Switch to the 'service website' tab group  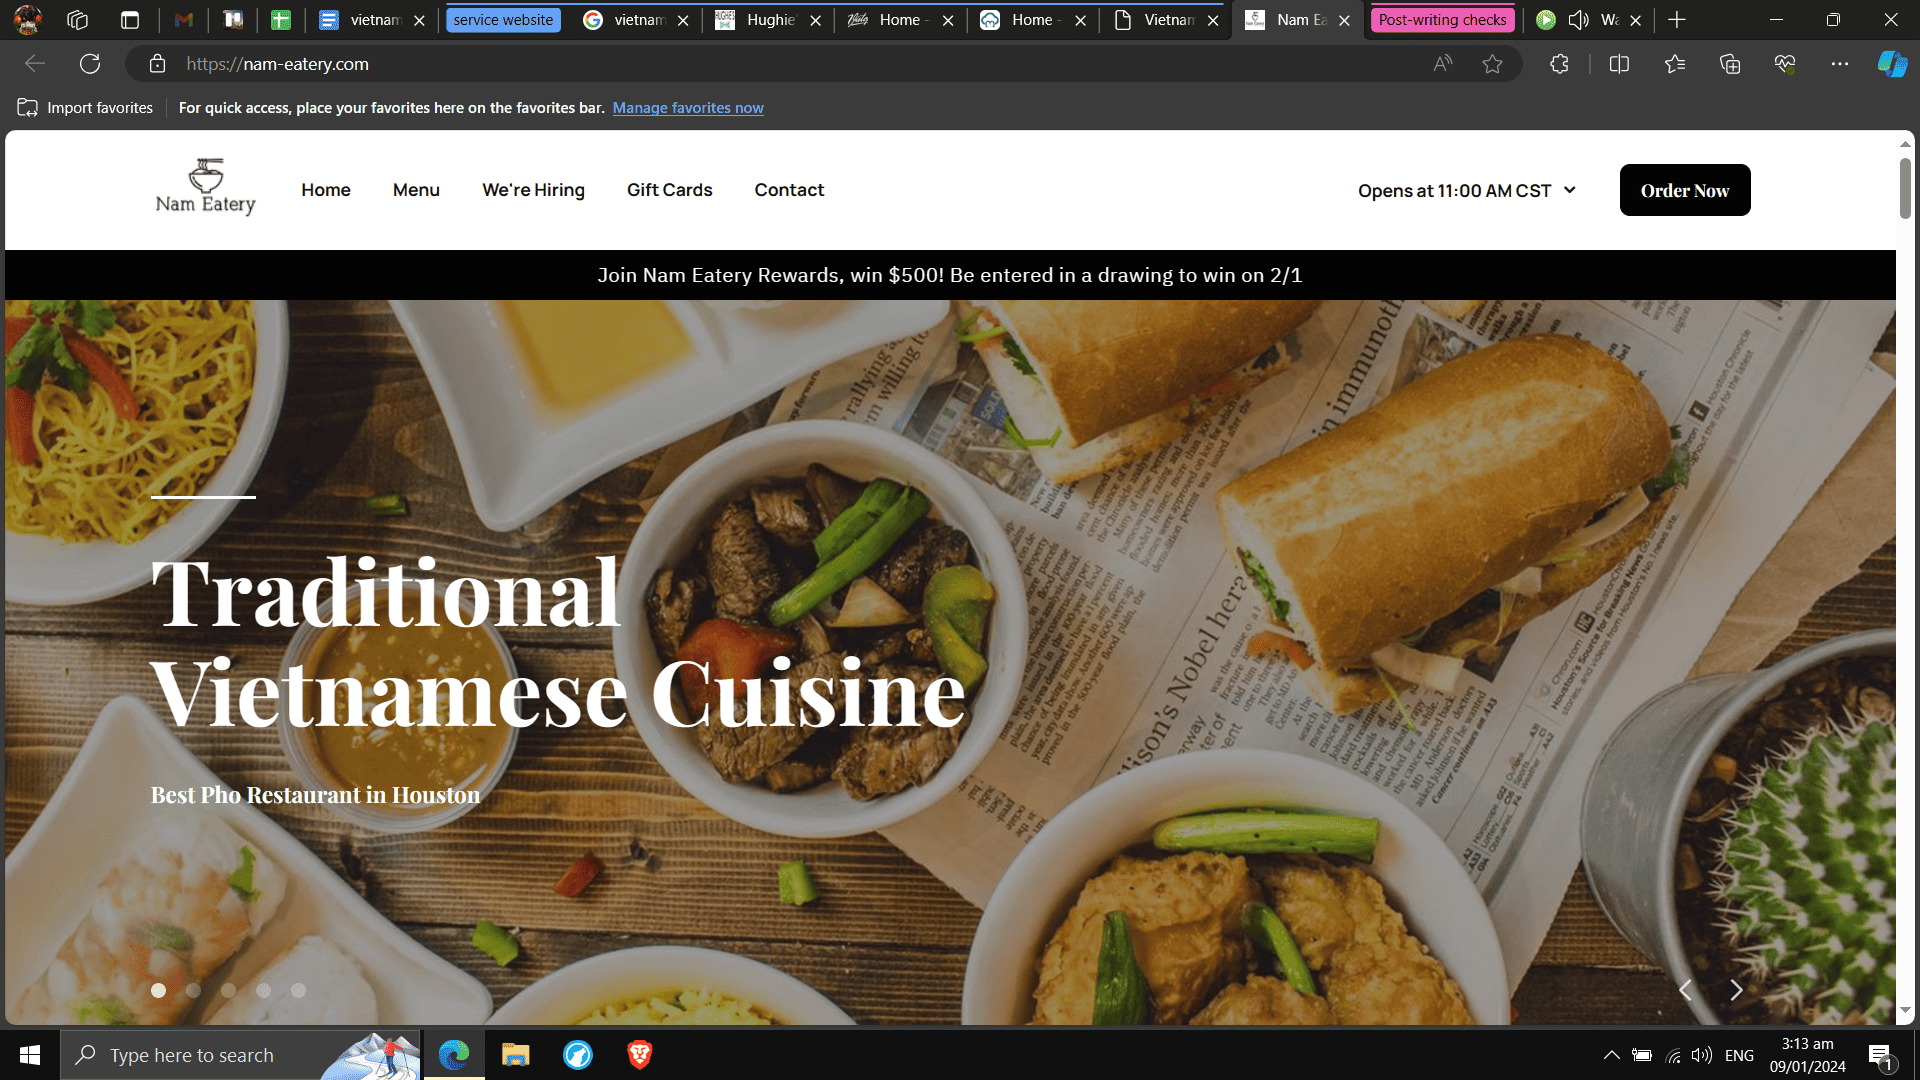tap(503, 20)
